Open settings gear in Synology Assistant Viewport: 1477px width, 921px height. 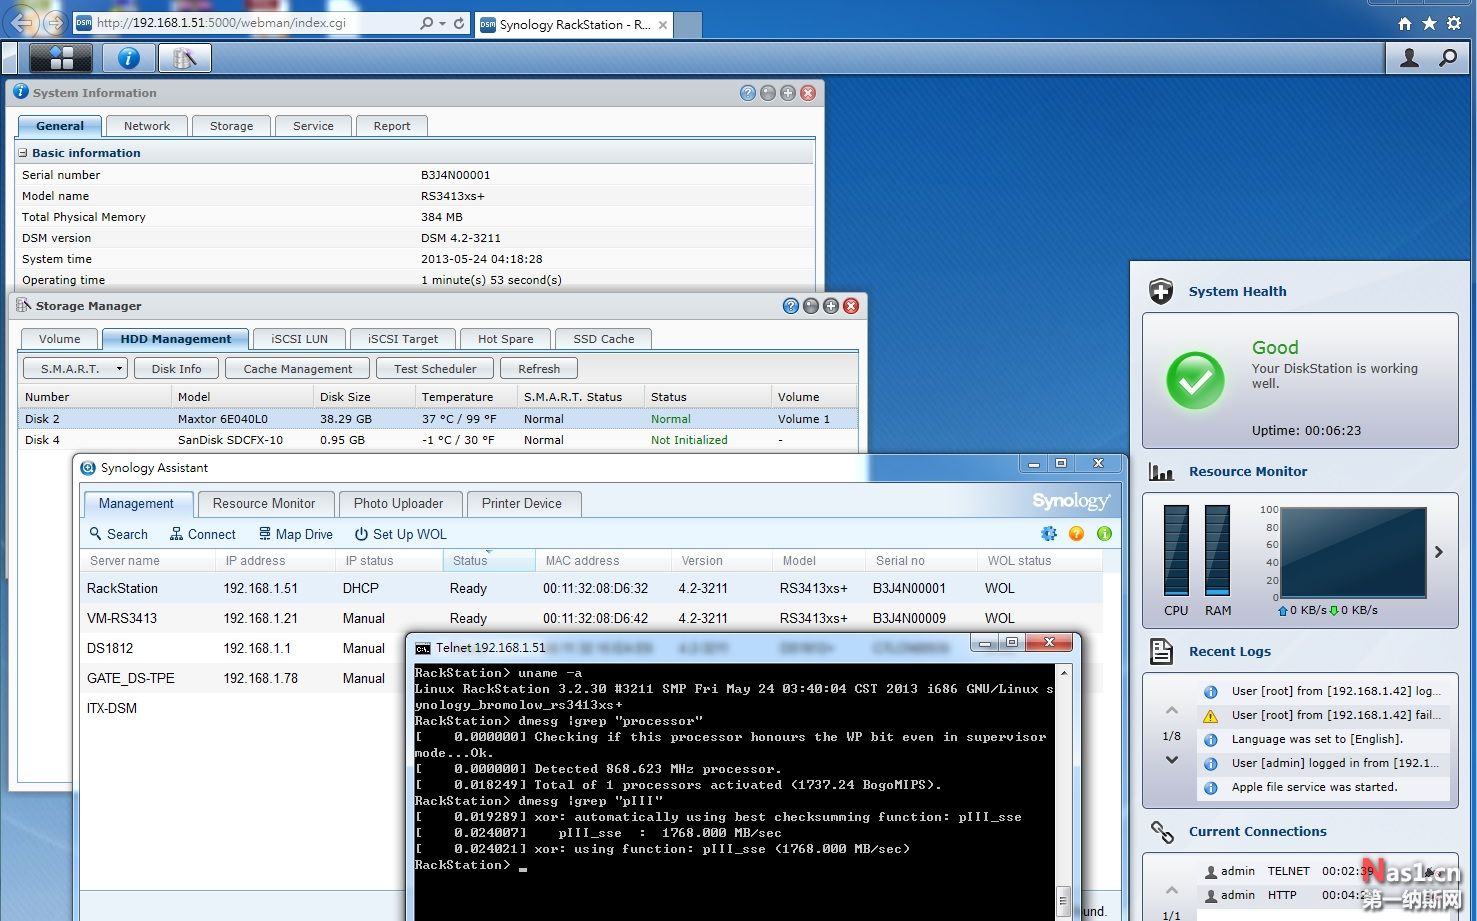1048,534
